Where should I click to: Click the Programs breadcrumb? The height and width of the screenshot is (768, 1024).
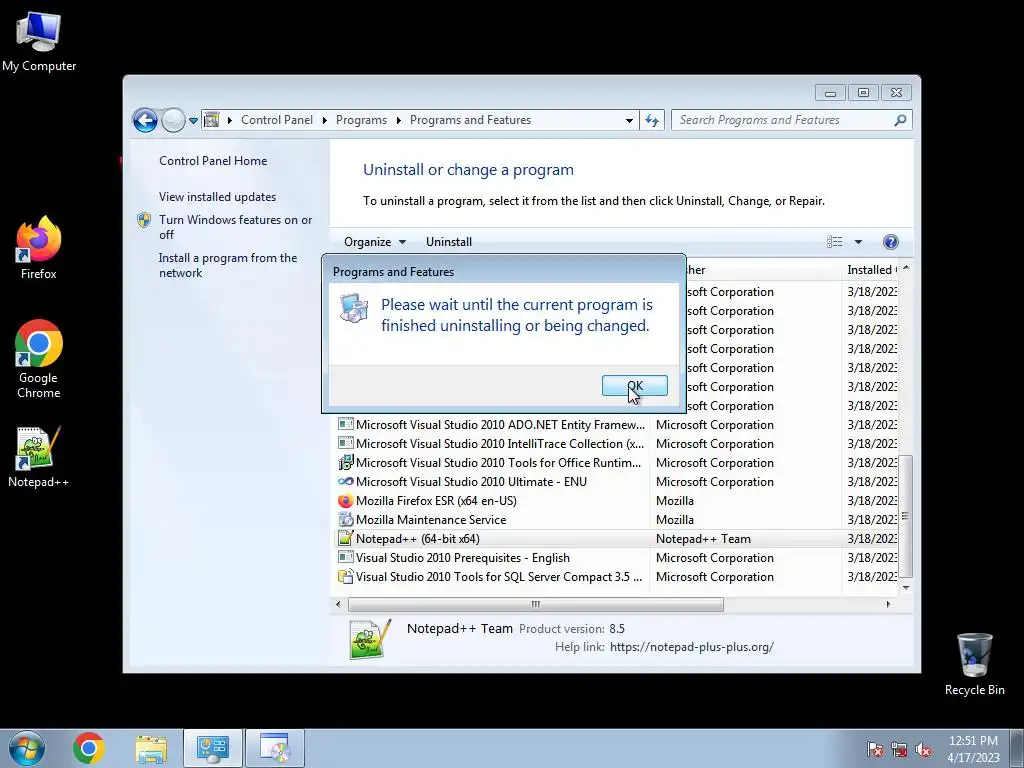pyautogui.click(x=361, y=120)
